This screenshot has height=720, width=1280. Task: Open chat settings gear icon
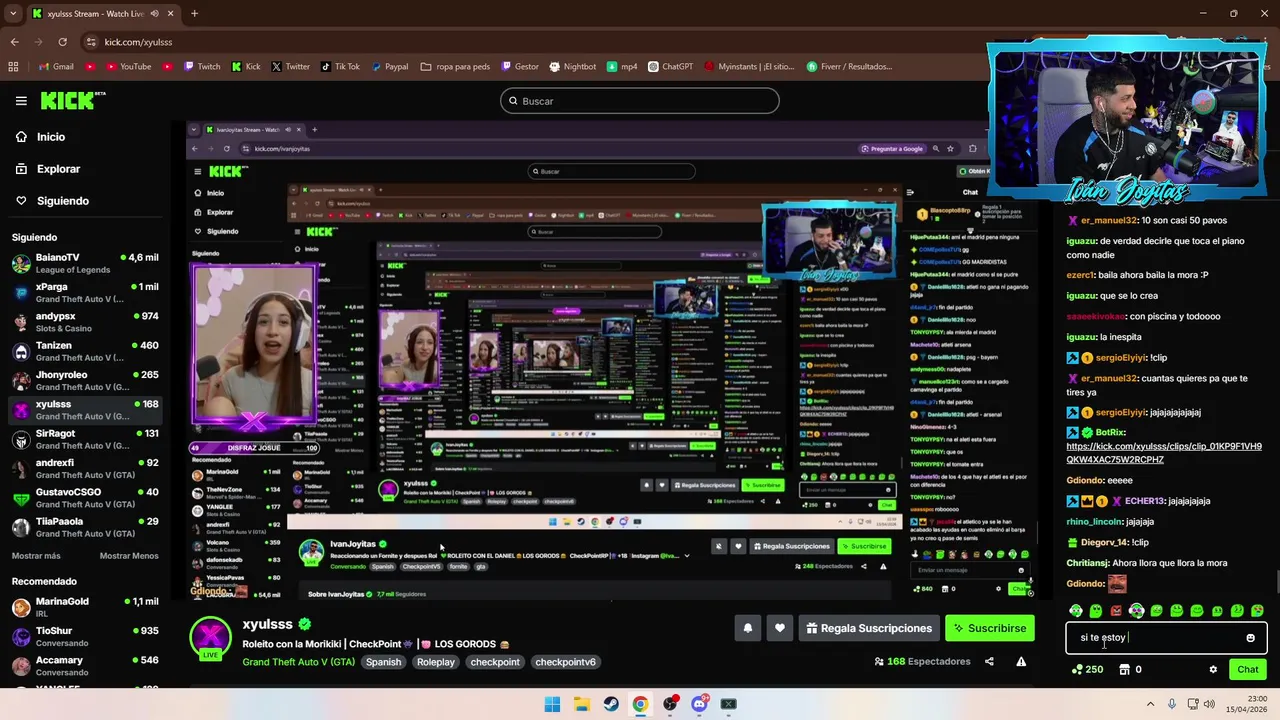click(1213, 669)
